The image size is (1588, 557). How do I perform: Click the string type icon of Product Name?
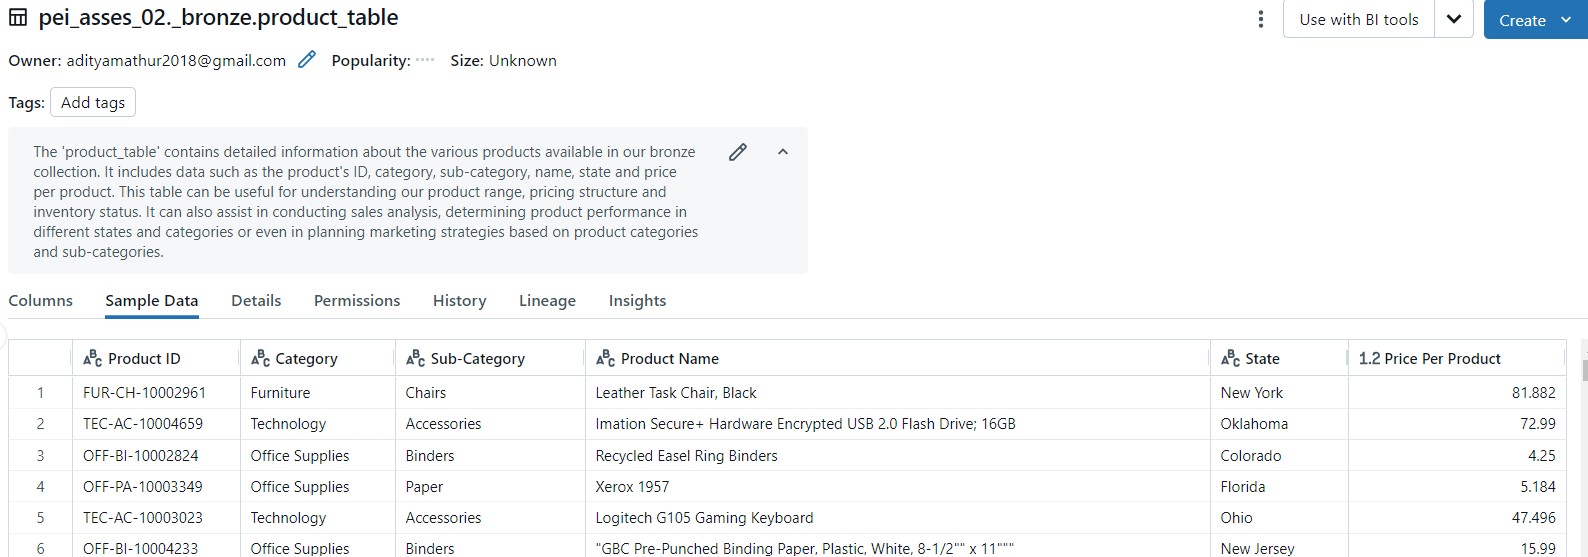(605, 358)
